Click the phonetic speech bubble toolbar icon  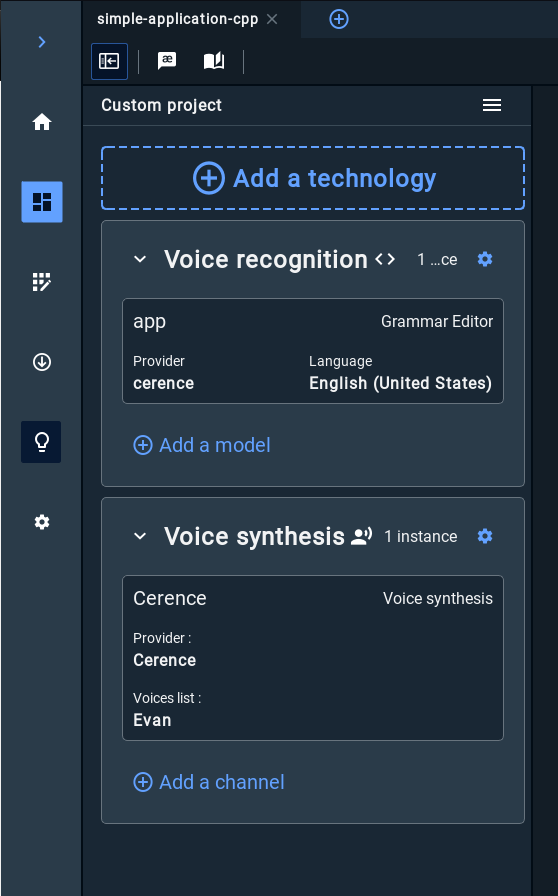pyautogui.click(x=167, y=61)
